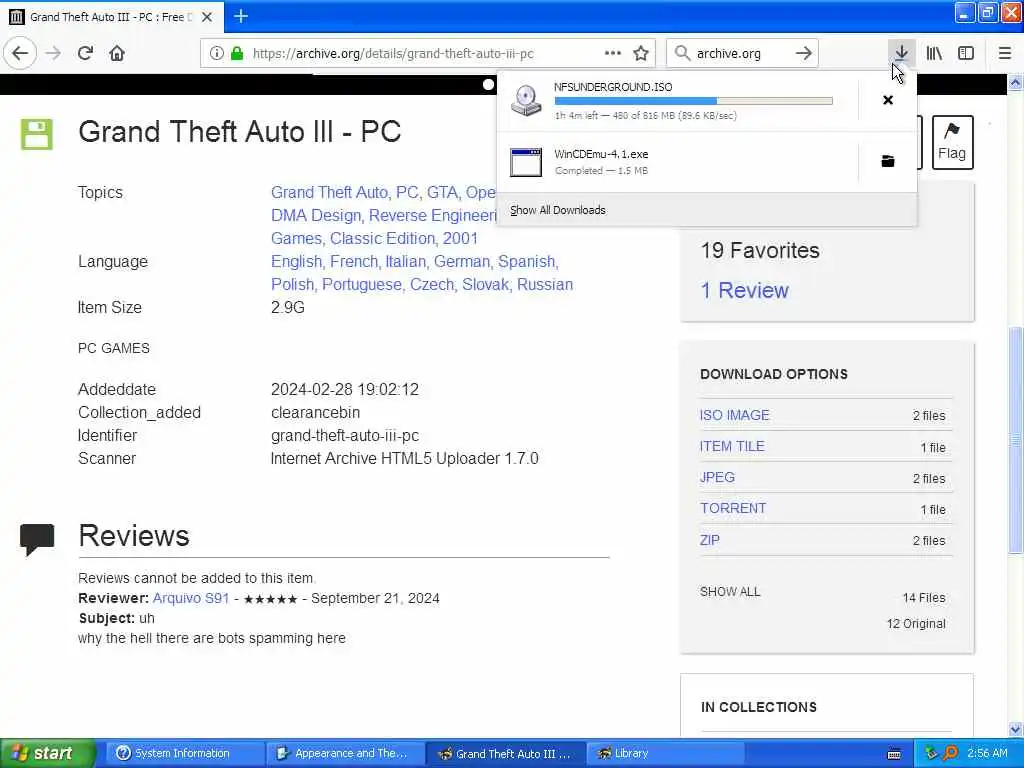Select the WinCDEmu-4.1.exe download entry
This screenshot has width=1024, height=768.
pyautogui.click(x=677, y=162)
